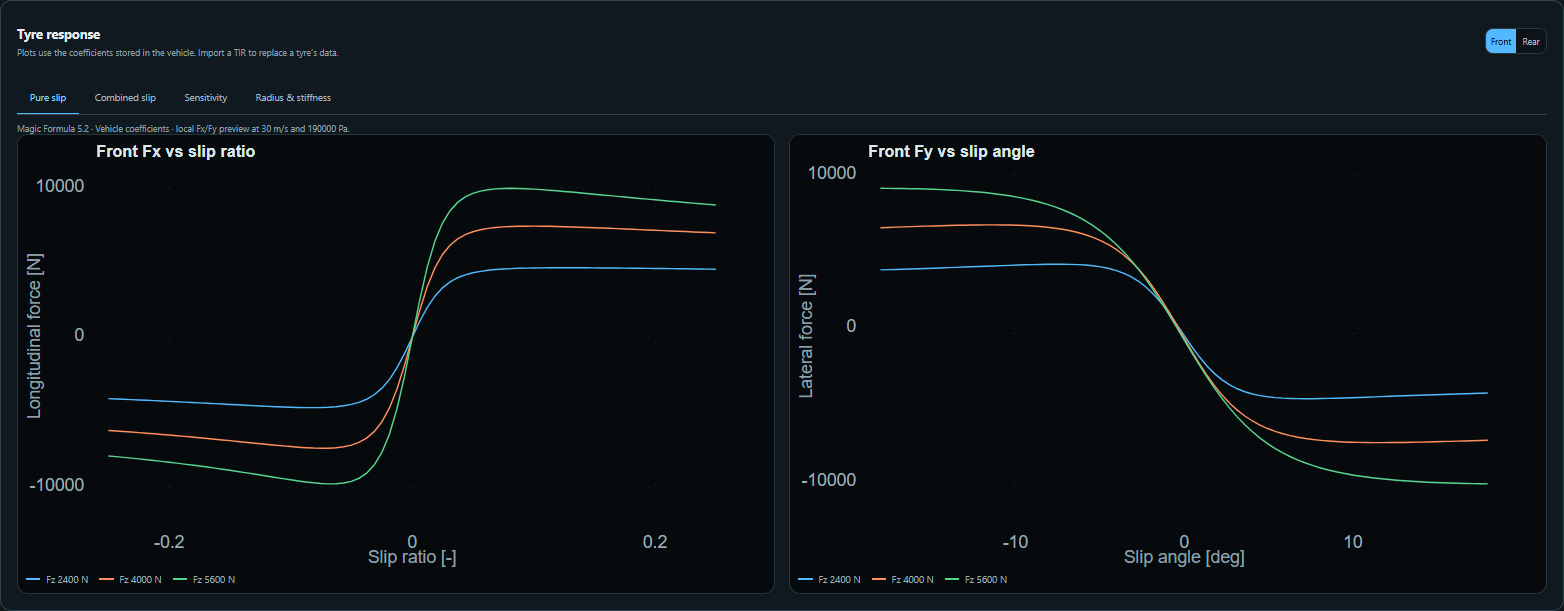Click the 'Tyre response' heading
The width and height of the screenshot is (1564, 611).
(x=58, y=35)
